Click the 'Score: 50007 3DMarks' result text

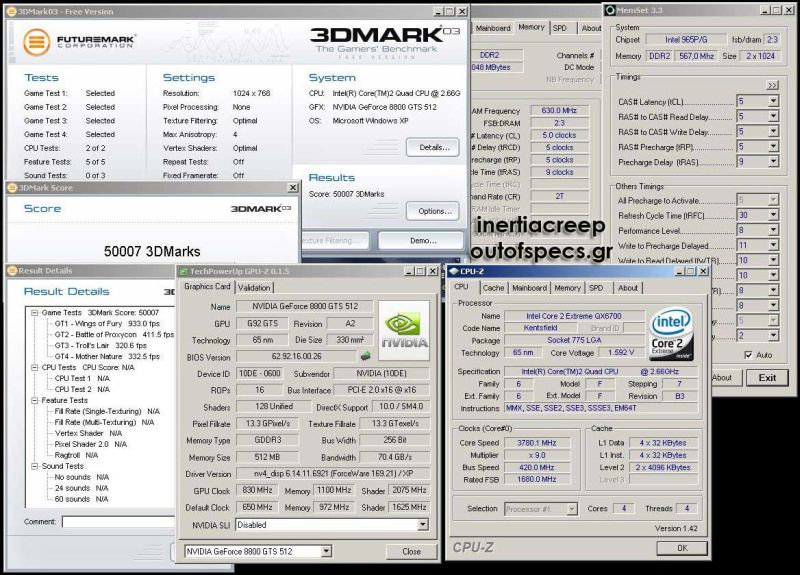coord(346,194)
